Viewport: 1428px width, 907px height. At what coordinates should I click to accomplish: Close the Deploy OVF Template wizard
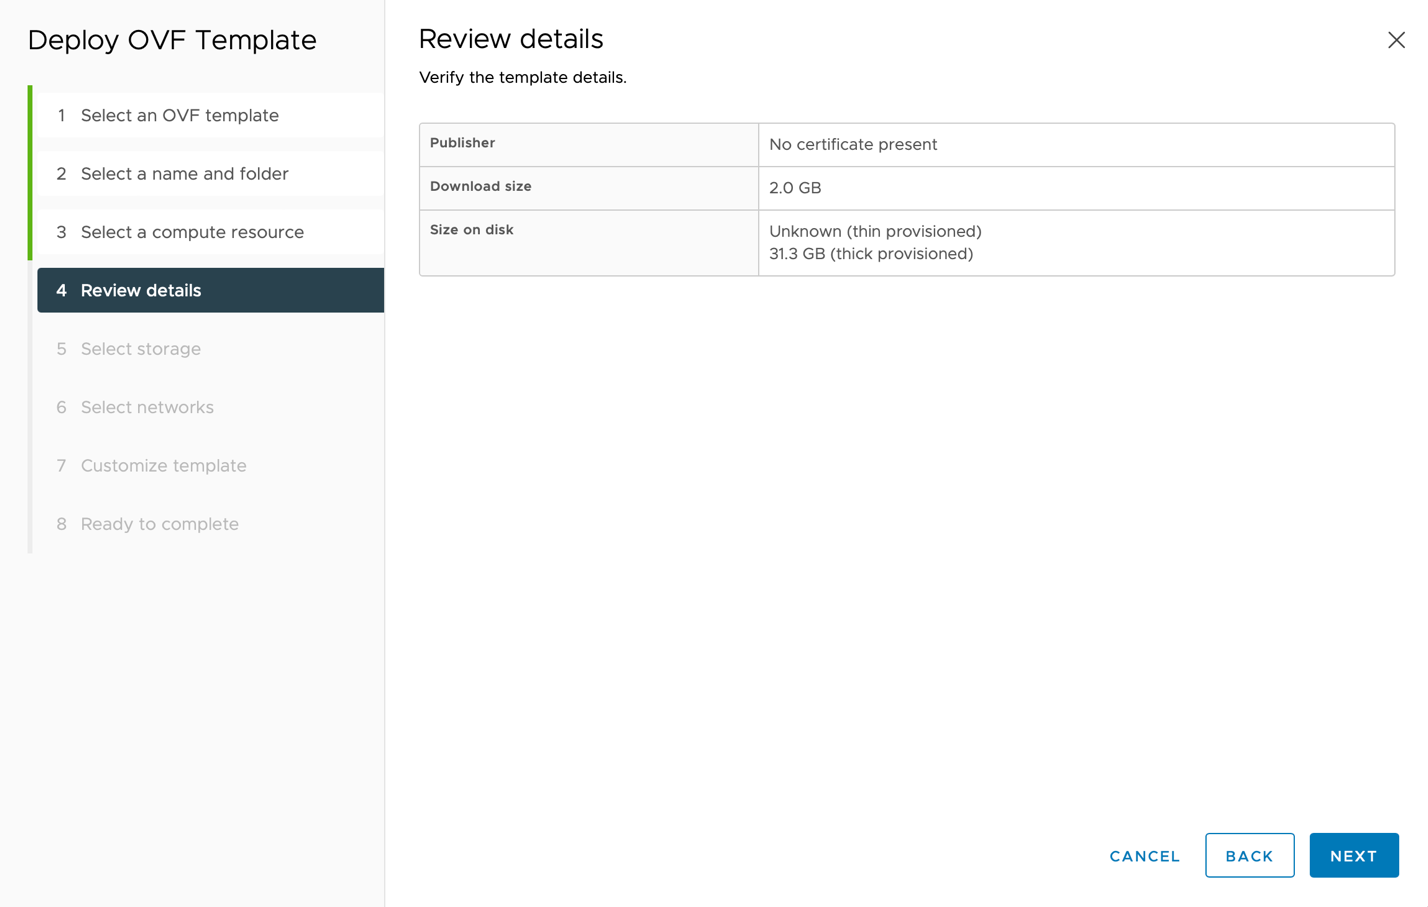coord(1396,40)
